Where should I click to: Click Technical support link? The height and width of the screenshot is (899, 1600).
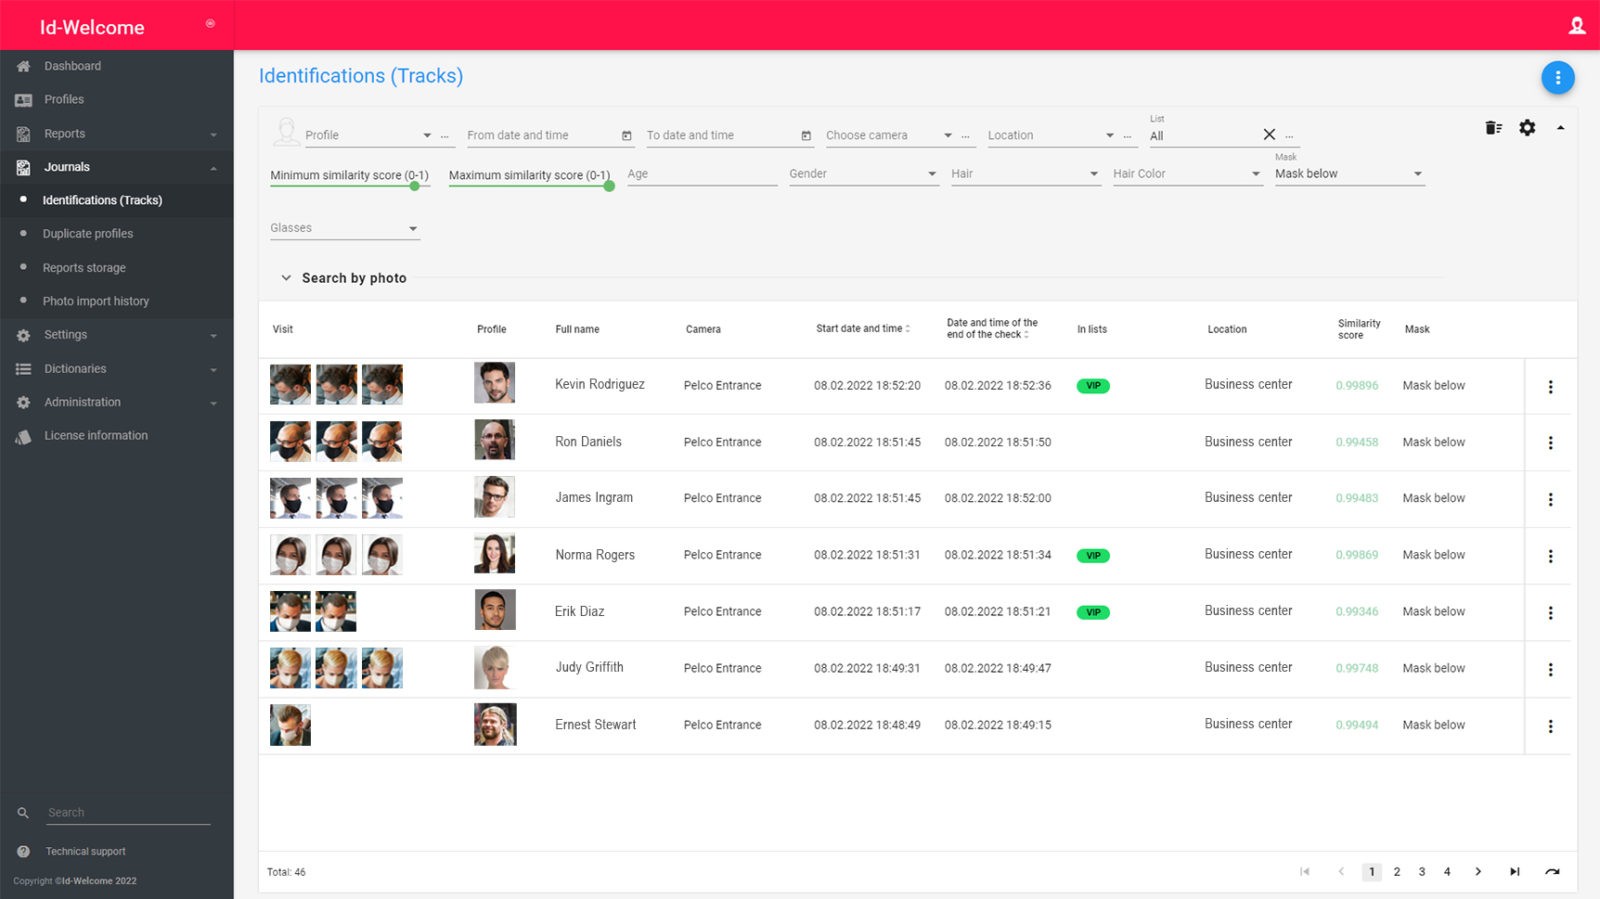85,852
